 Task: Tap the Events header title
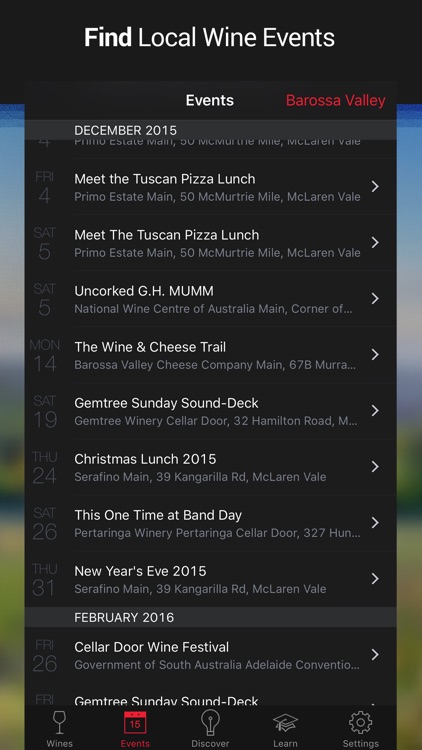pyautogui.click(x=210, y=100)
